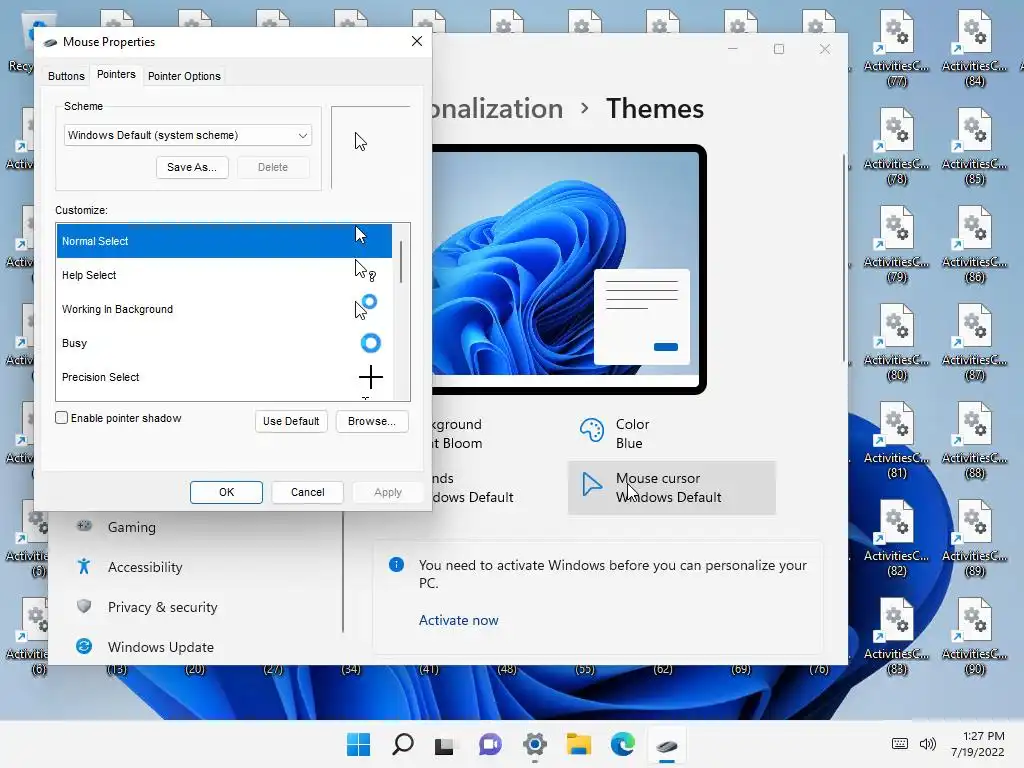Click the Save As... button
1024x768 pixels.
click(x=192, y=167)
